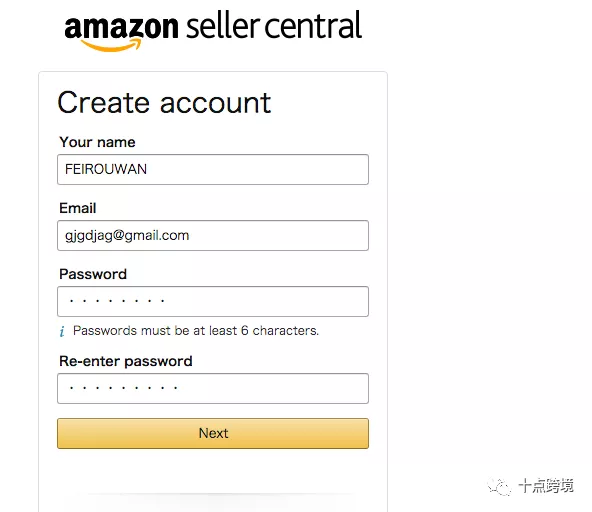Click the WeChat watermark icon
Screen dimensions: 592x512
(499, 486)
